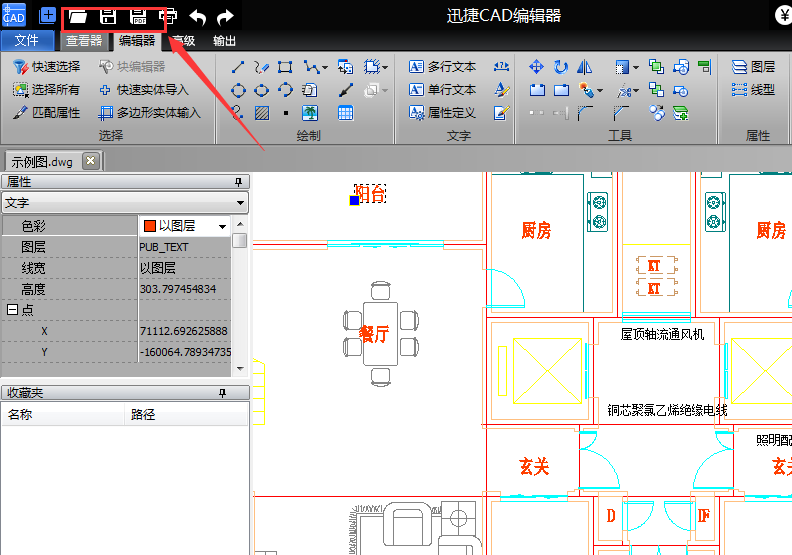Click 多边形实体输入 button
The image size is (792, 555).
tap(150, 113)
